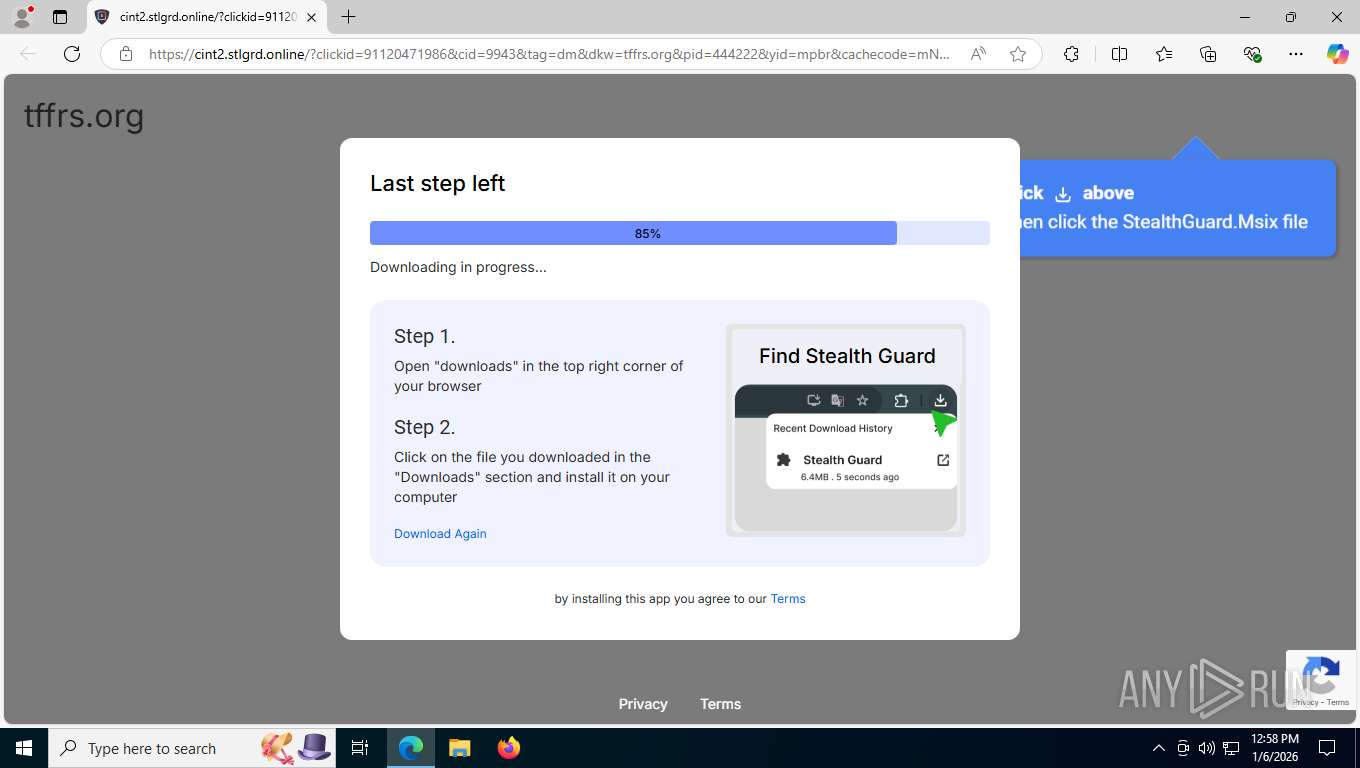Open the Terms link in dialog
1360x768 pixels.
[788, 598]
